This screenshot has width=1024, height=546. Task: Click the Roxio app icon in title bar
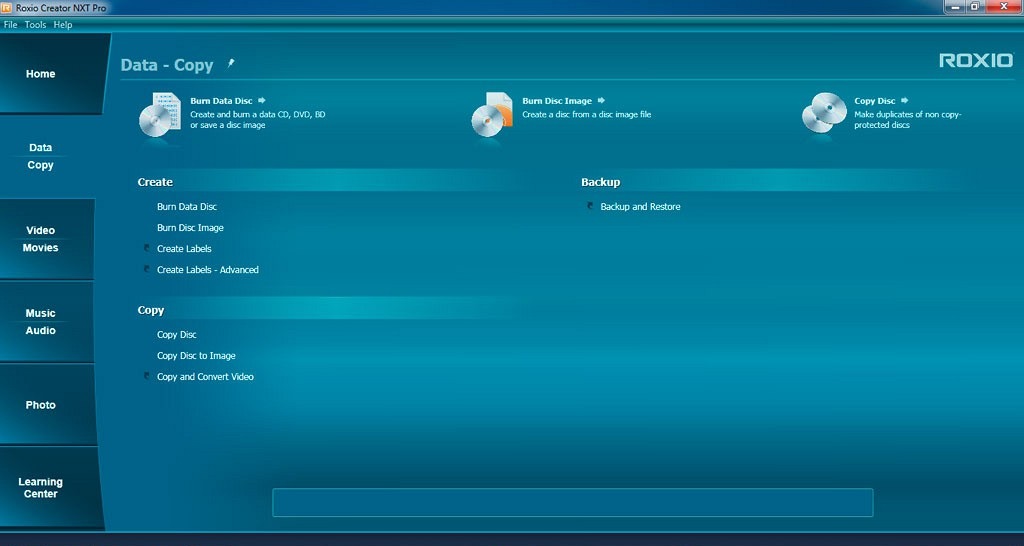pyautogui.click(x=7, y=8)
